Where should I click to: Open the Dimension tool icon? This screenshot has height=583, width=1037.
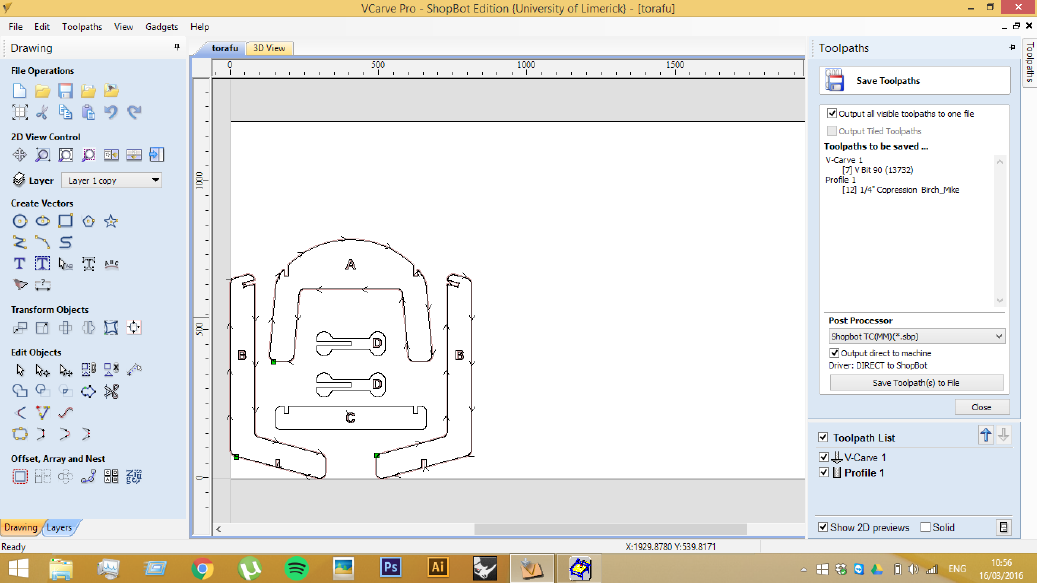tap(42, 285)
